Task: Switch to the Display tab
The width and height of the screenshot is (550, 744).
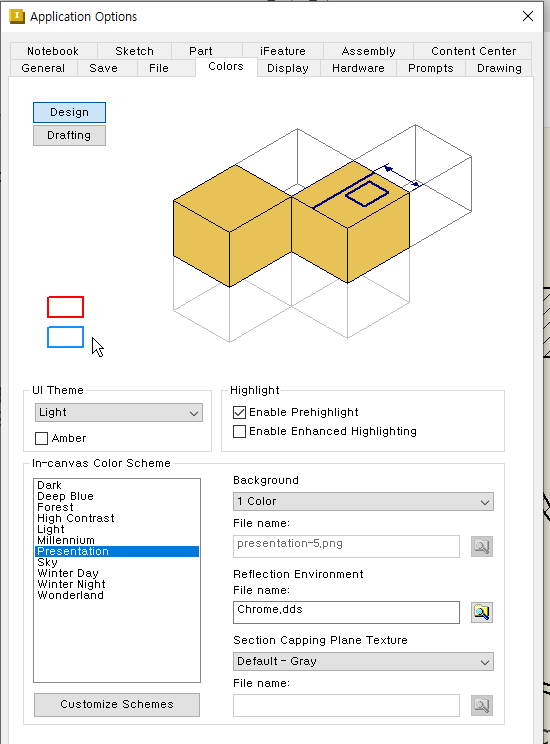Action: tap(288, 68)
